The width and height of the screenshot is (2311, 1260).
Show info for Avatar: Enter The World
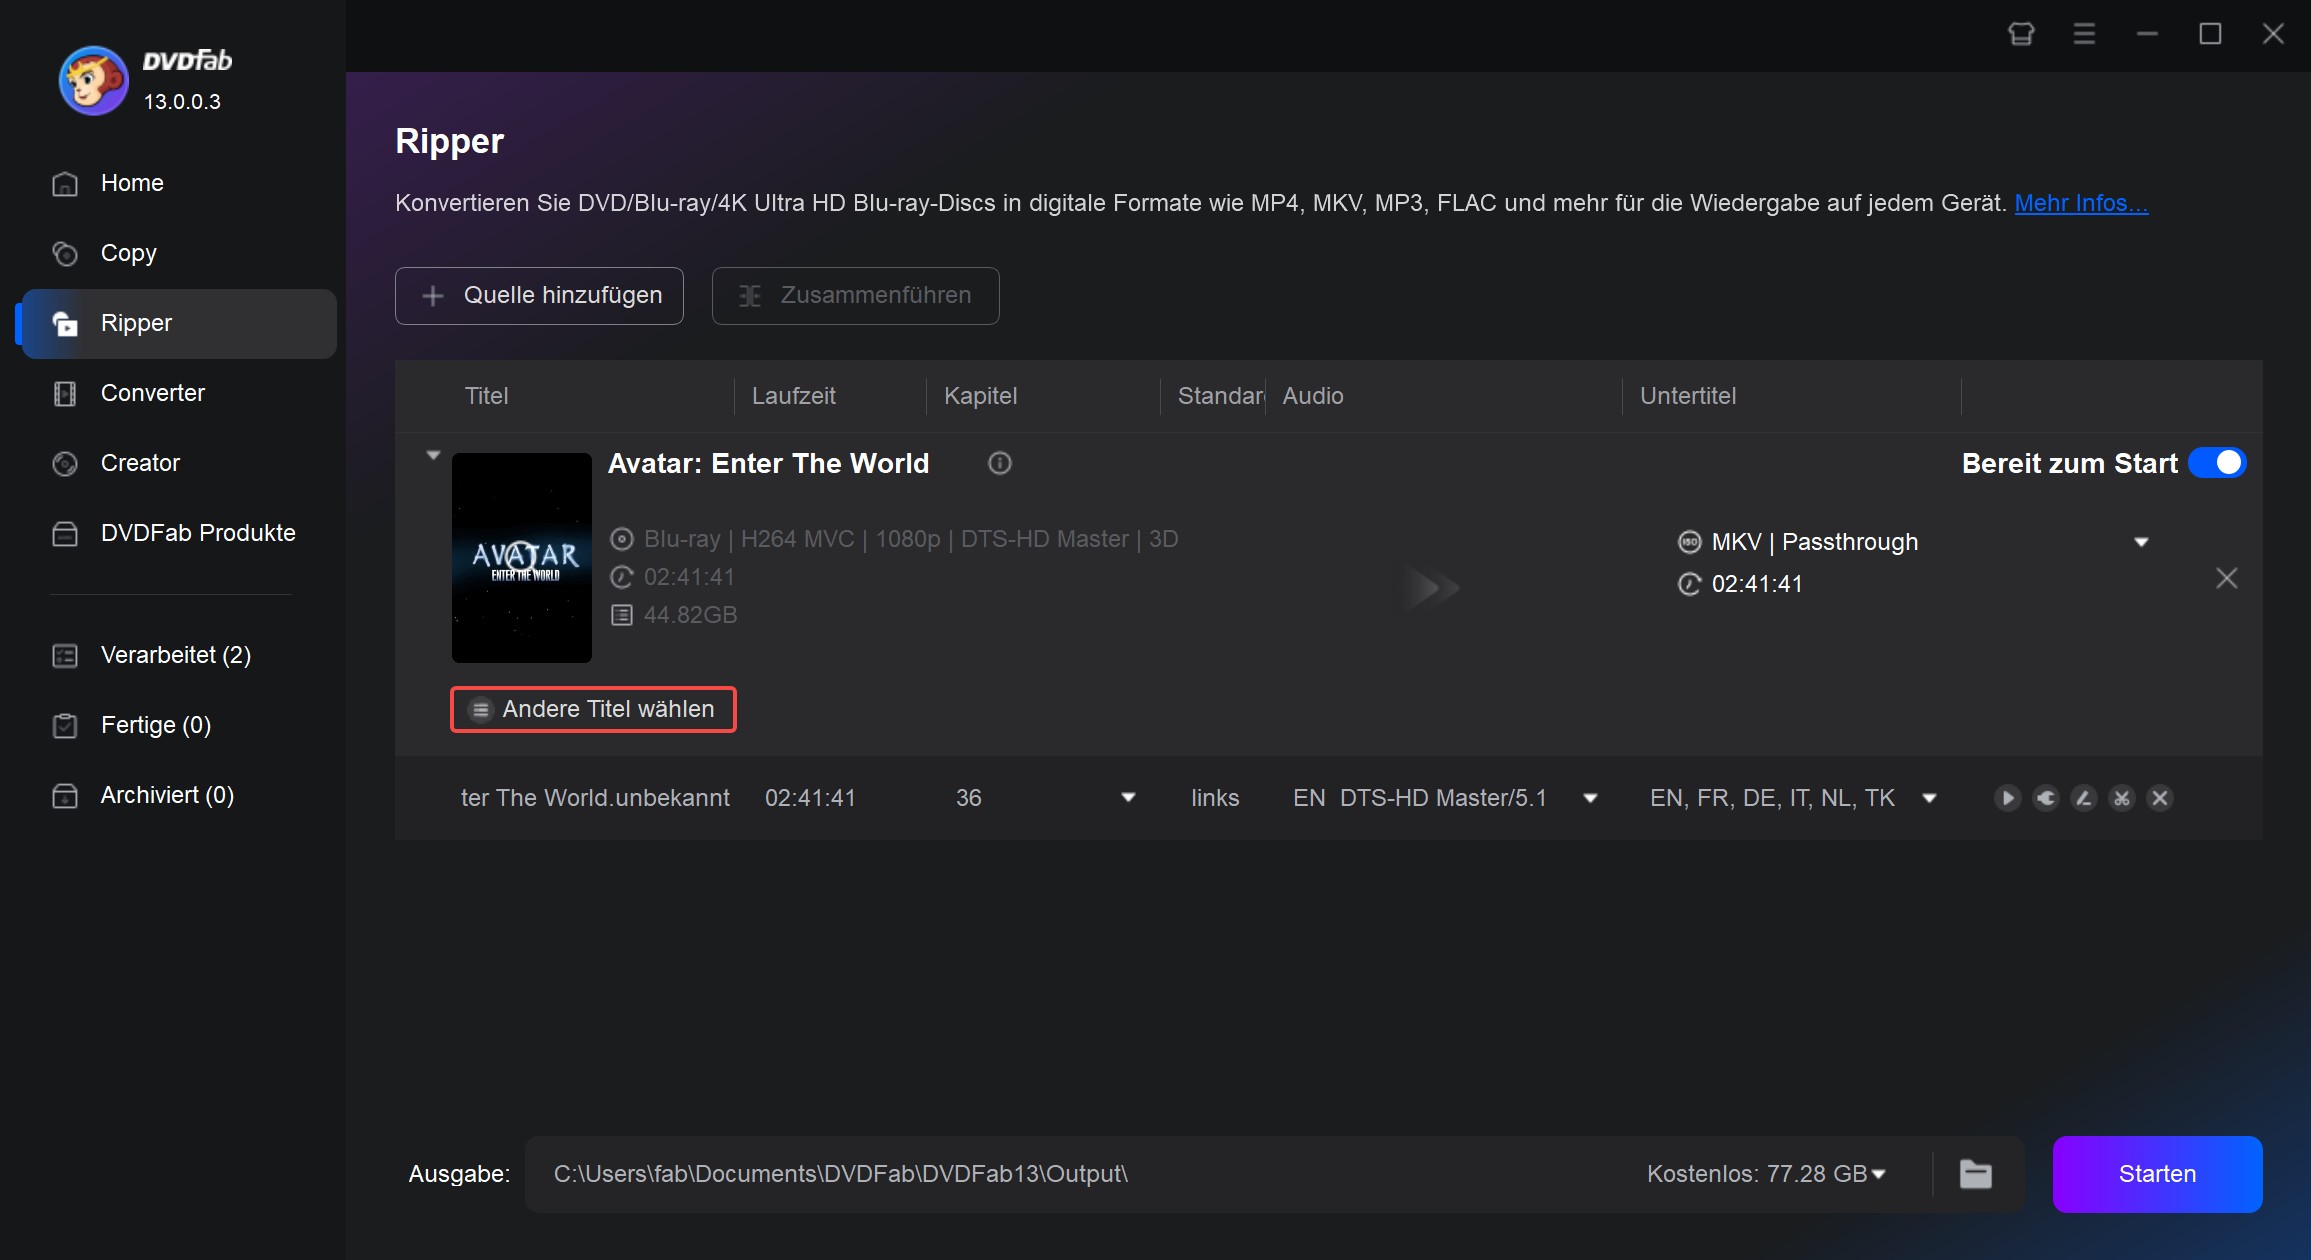coord(999,463)
